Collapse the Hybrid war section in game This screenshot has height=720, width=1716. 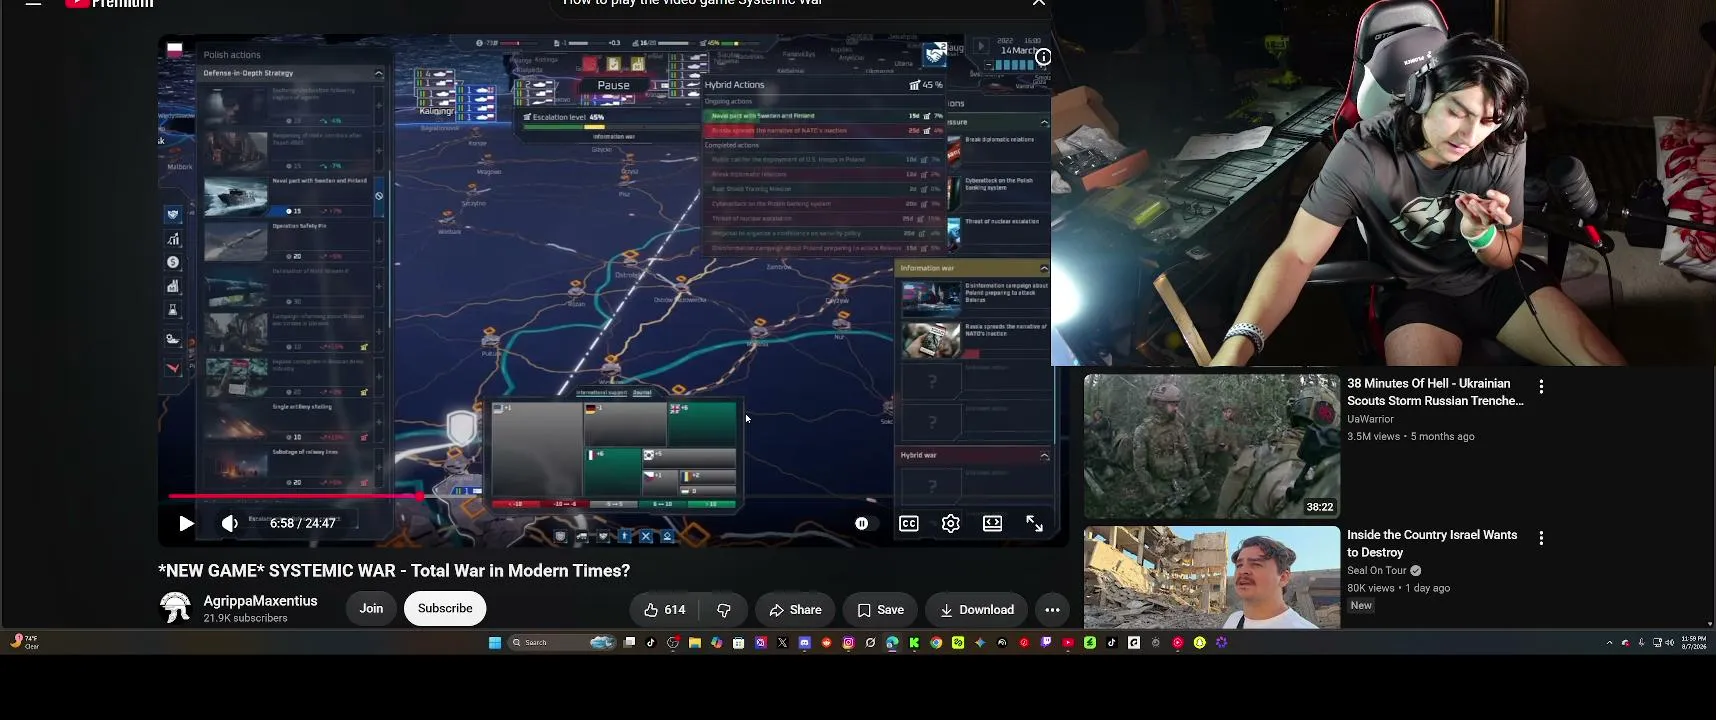[x=1044, y=455]
